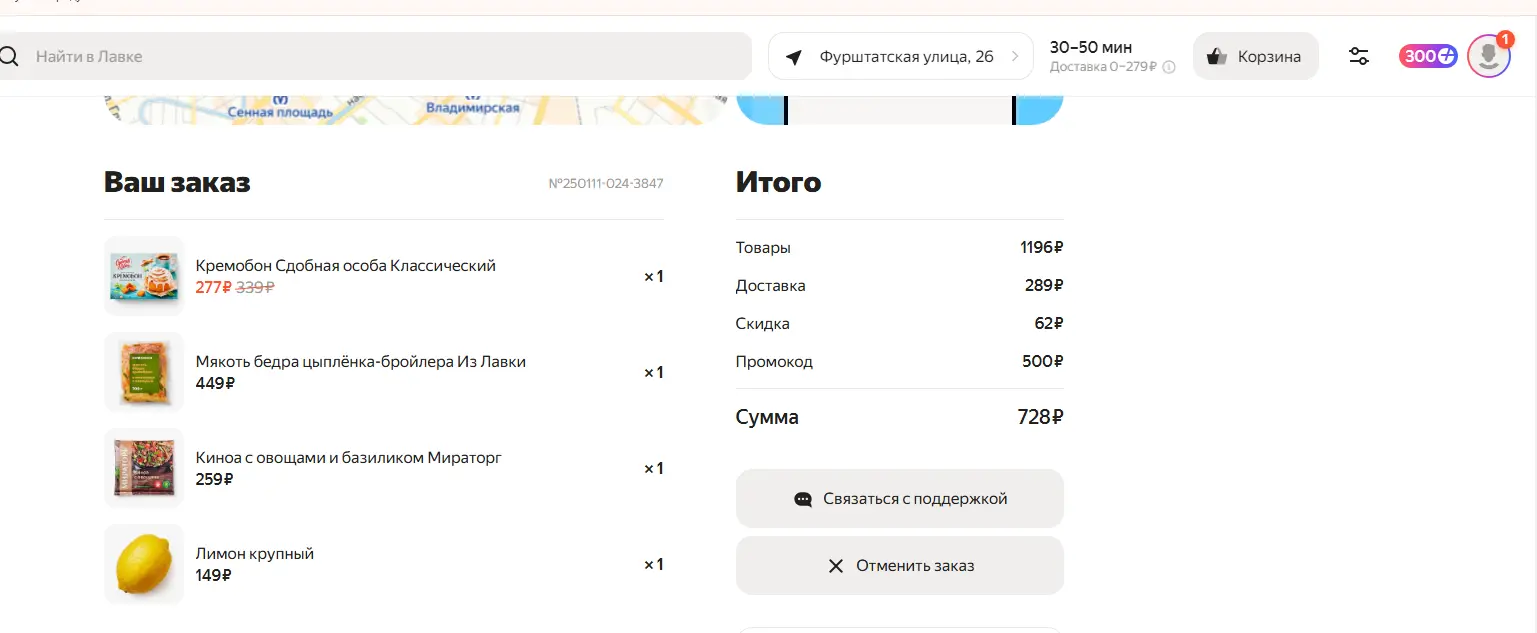Click the basket icon in Корзина

pyautogui.click(x=1217, y=57)
